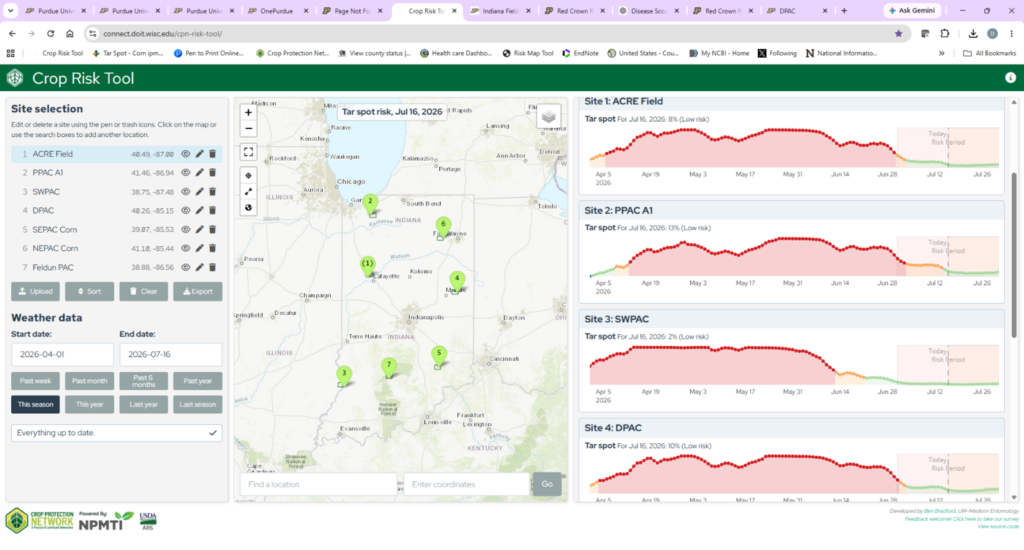Edit the Feldun PAC site with pen icon
Image resolution: width=1024 pixels, height=550 pixels.
(199, 267)
